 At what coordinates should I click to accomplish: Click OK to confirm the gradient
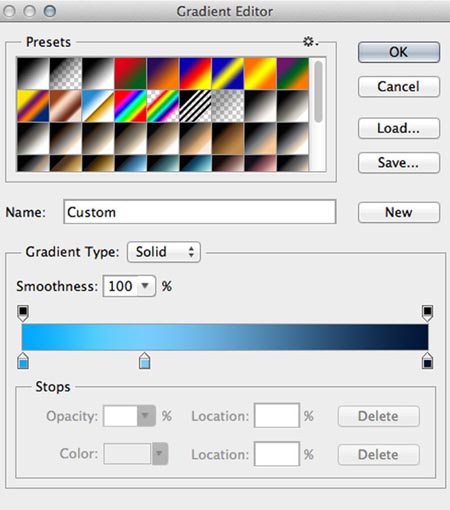pos(399,52)
